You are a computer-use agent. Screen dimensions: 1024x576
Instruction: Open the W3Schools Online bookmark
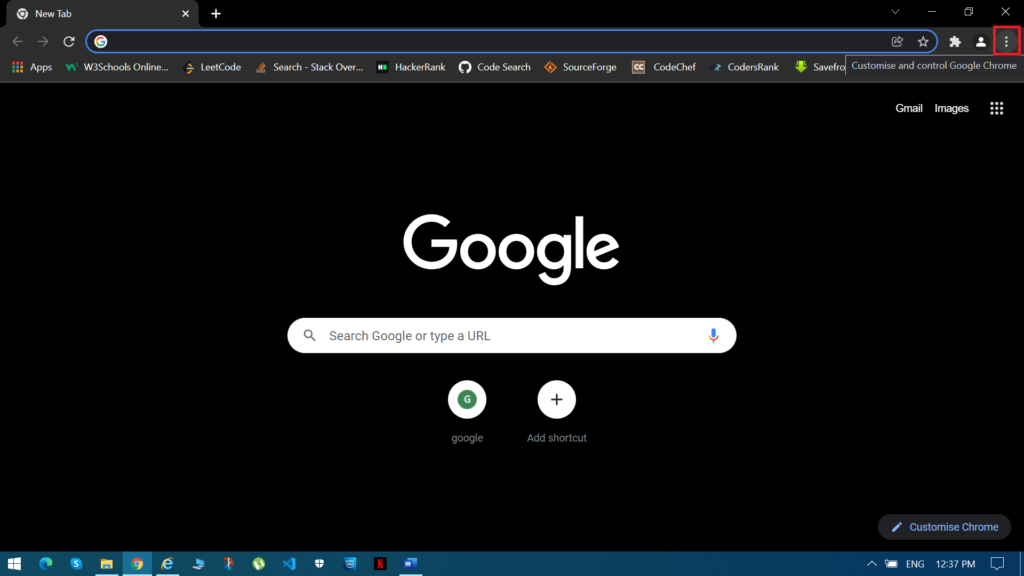(x=117, y=67)
